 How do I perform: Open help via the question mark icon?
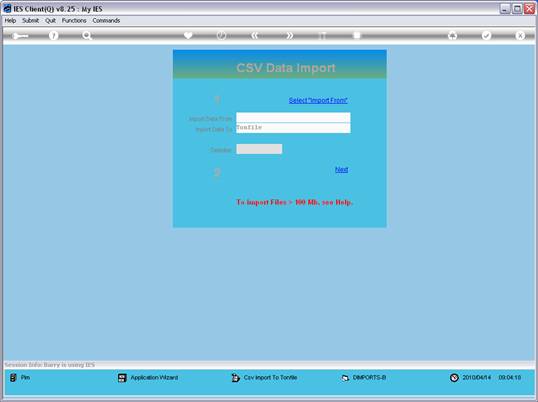[x=53, y=35]
